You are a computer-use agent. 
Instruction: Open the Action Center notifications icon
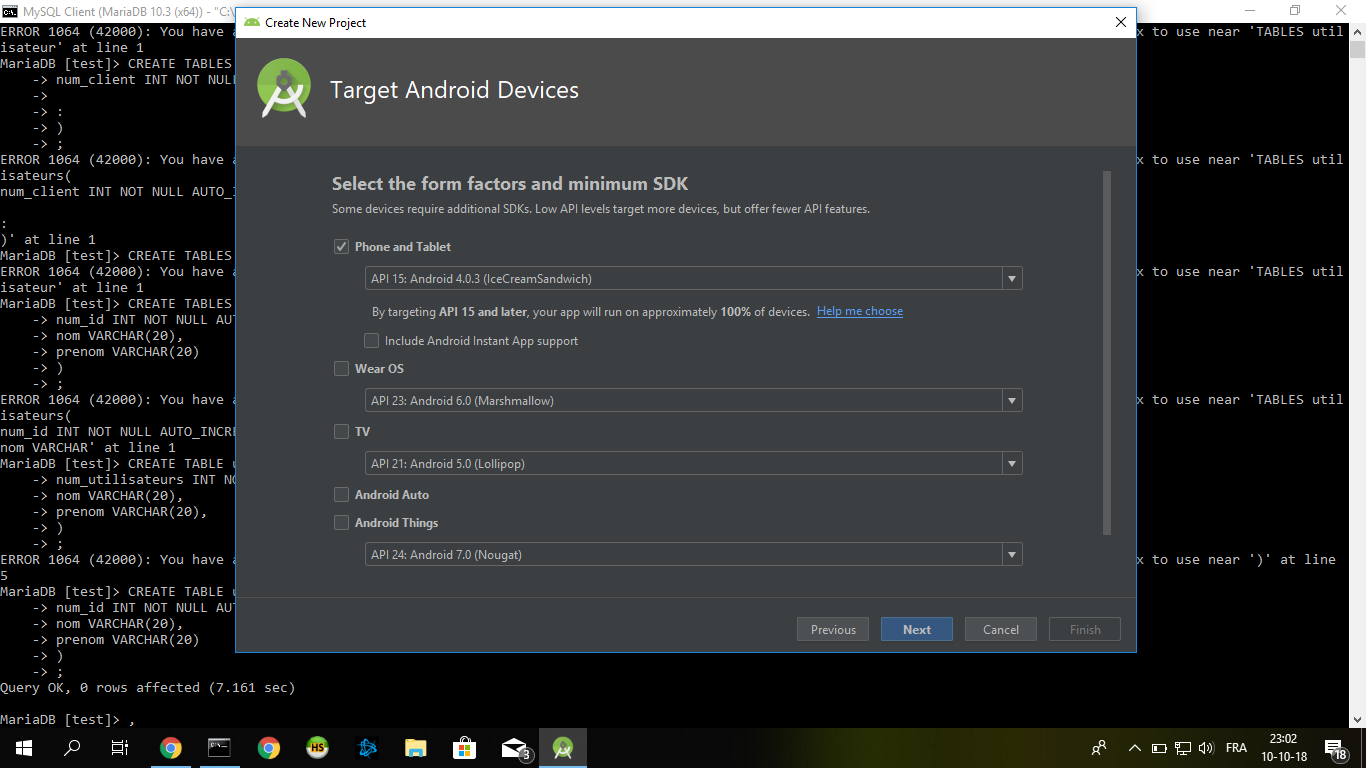[x=1336, y=748]
